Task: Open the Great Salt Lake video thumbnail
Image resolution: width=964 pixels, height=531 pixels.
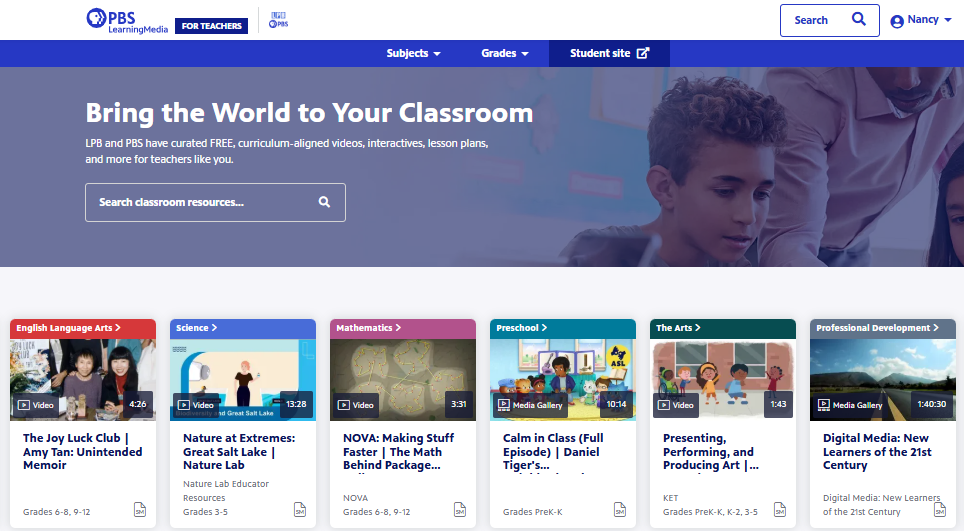Action: coord(243,380)
